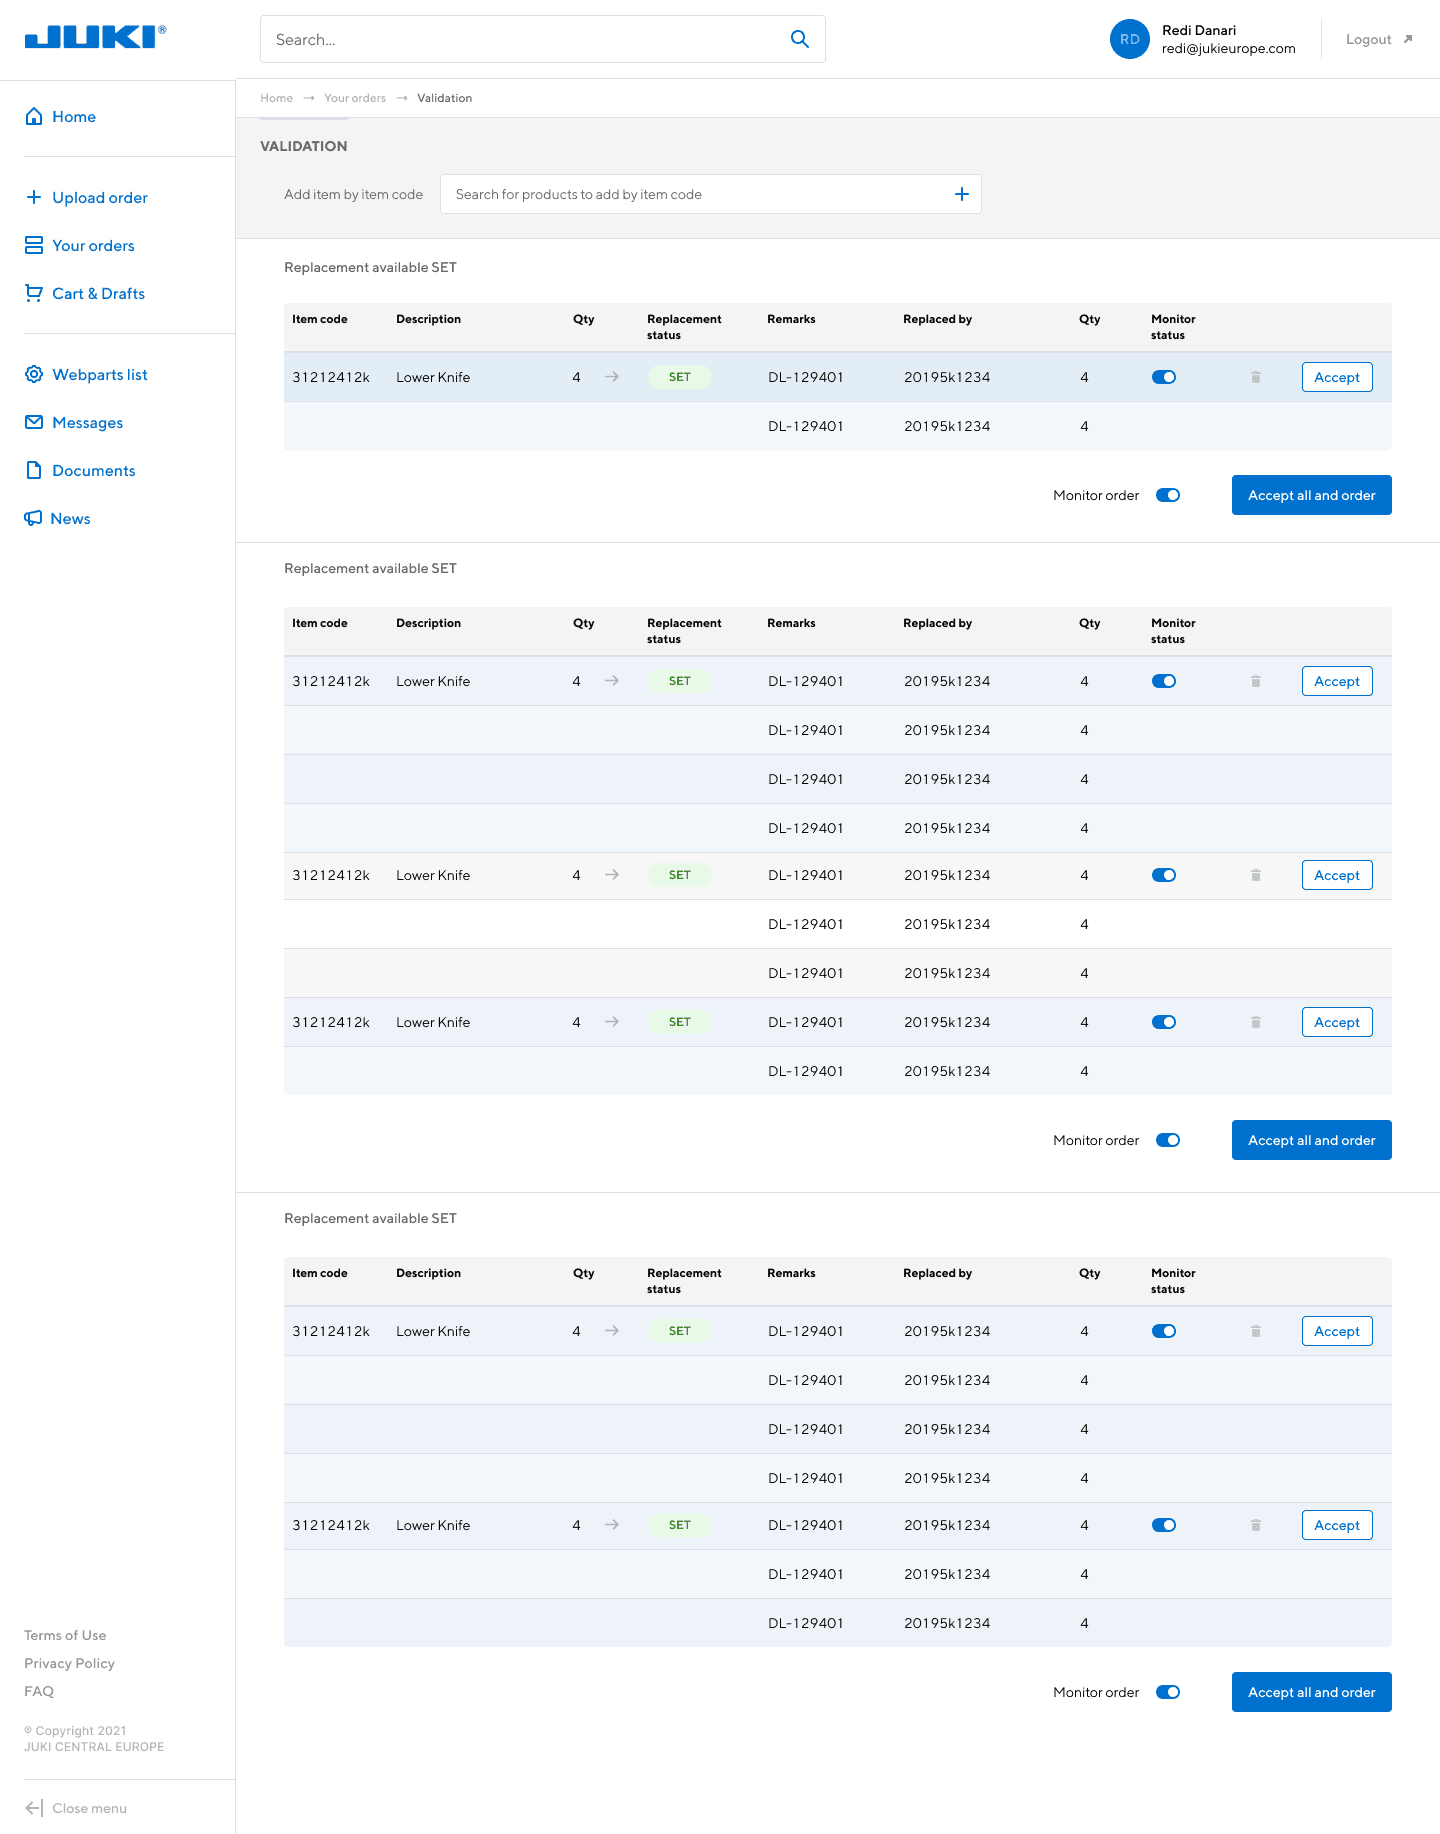Click replacement arrow in first table's row

pos(612,377)
